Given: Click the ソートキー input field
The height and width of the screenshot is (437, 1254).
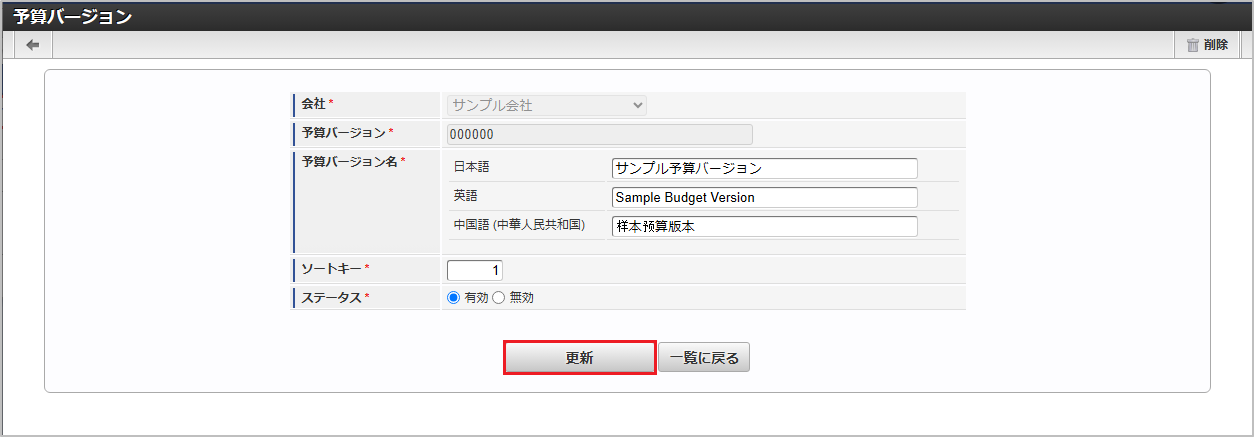Looking at the screenshot, I should click(475, 270).
